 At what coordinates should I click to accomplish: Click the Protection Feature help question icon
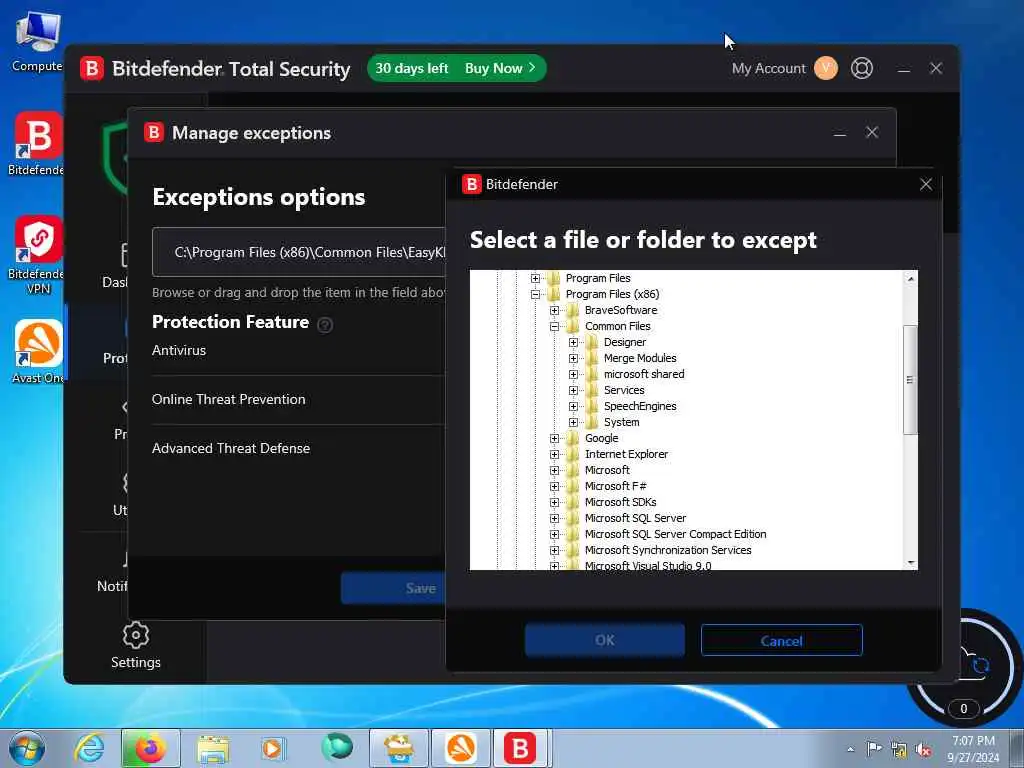tap(325, 324)
